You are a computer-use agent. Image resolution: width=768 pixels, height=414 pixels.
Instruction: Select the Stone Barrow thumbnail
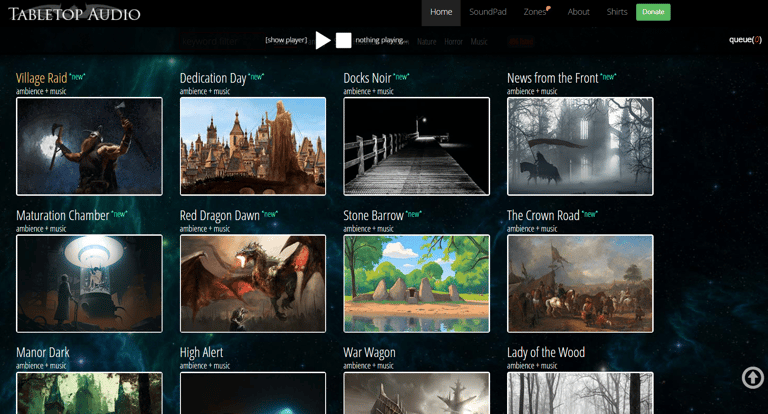coord(416,283)
